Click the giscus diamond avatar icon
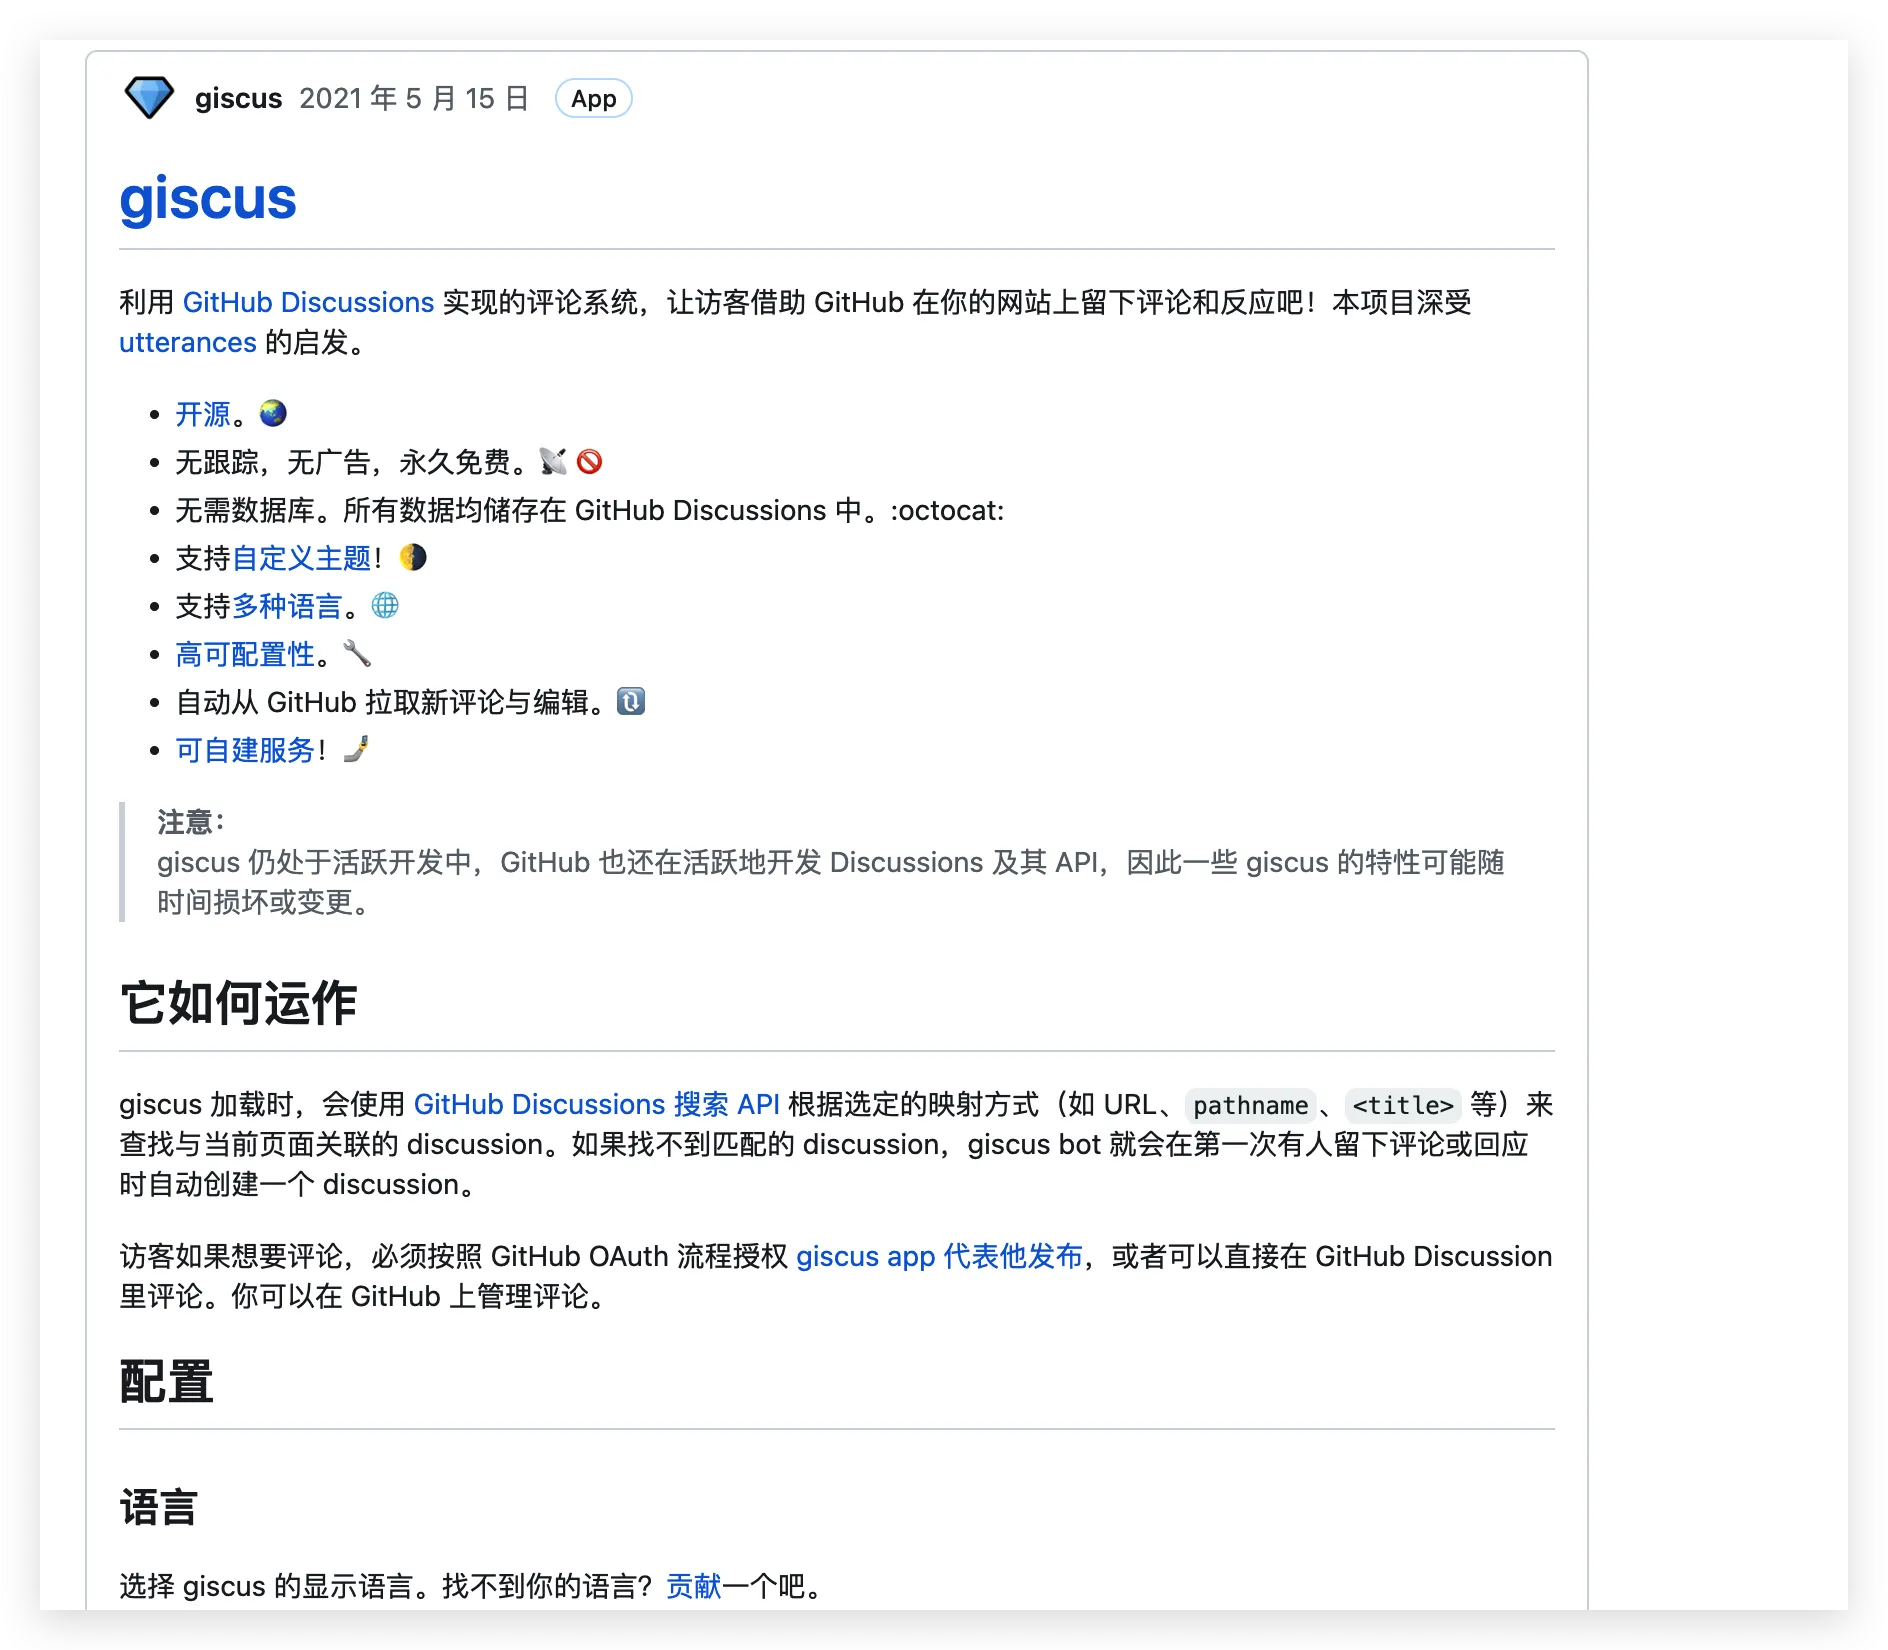The image size is (1888, 1650). click(149, 98)
